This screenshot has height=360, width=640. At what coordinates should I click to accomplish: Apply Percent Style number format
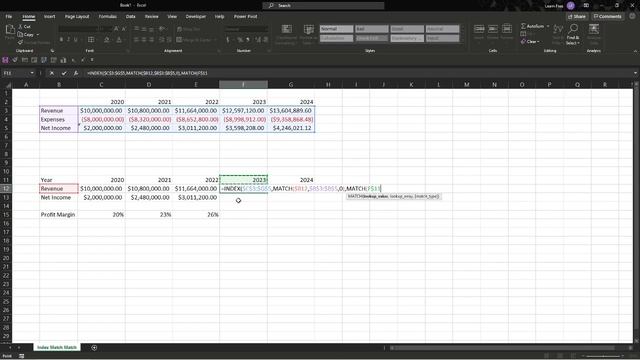[240, 40]
